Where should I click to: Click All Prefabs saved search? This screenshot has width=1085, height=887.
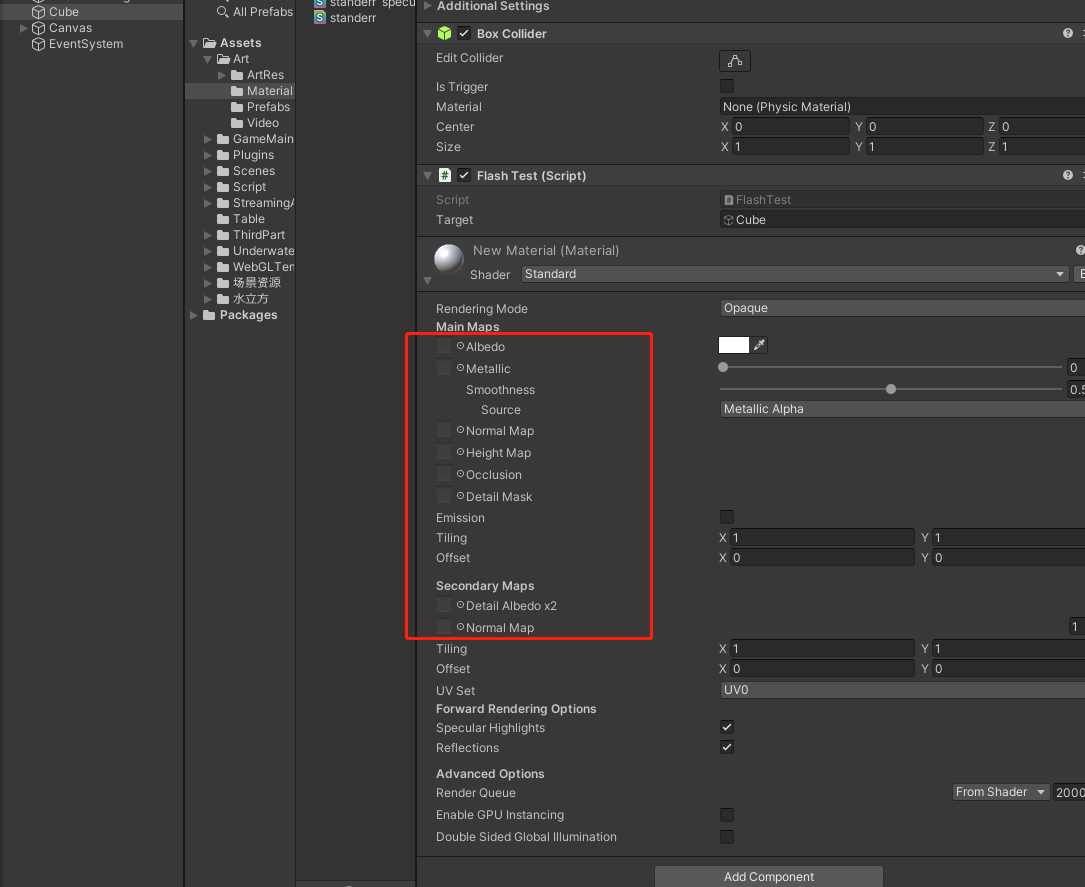pos(262,12)
